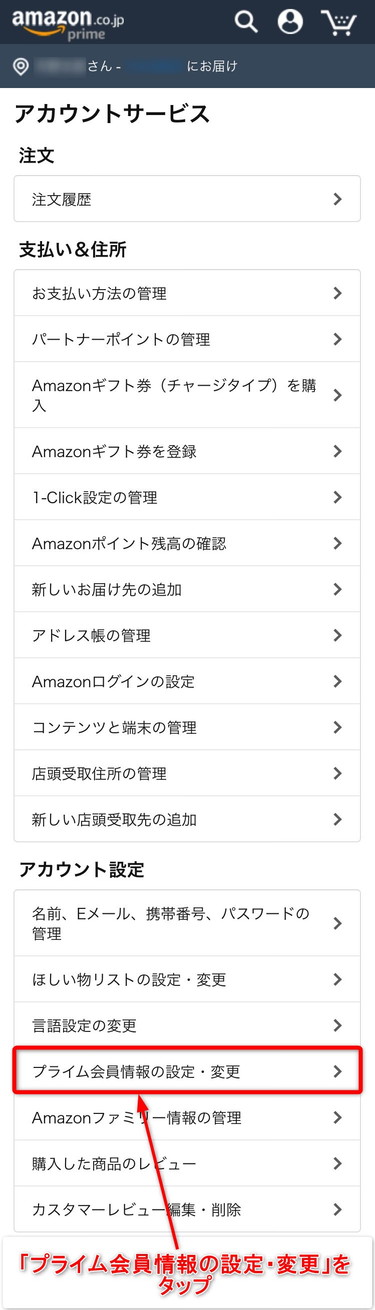Select Amazonログインの設定

[187, 681]
